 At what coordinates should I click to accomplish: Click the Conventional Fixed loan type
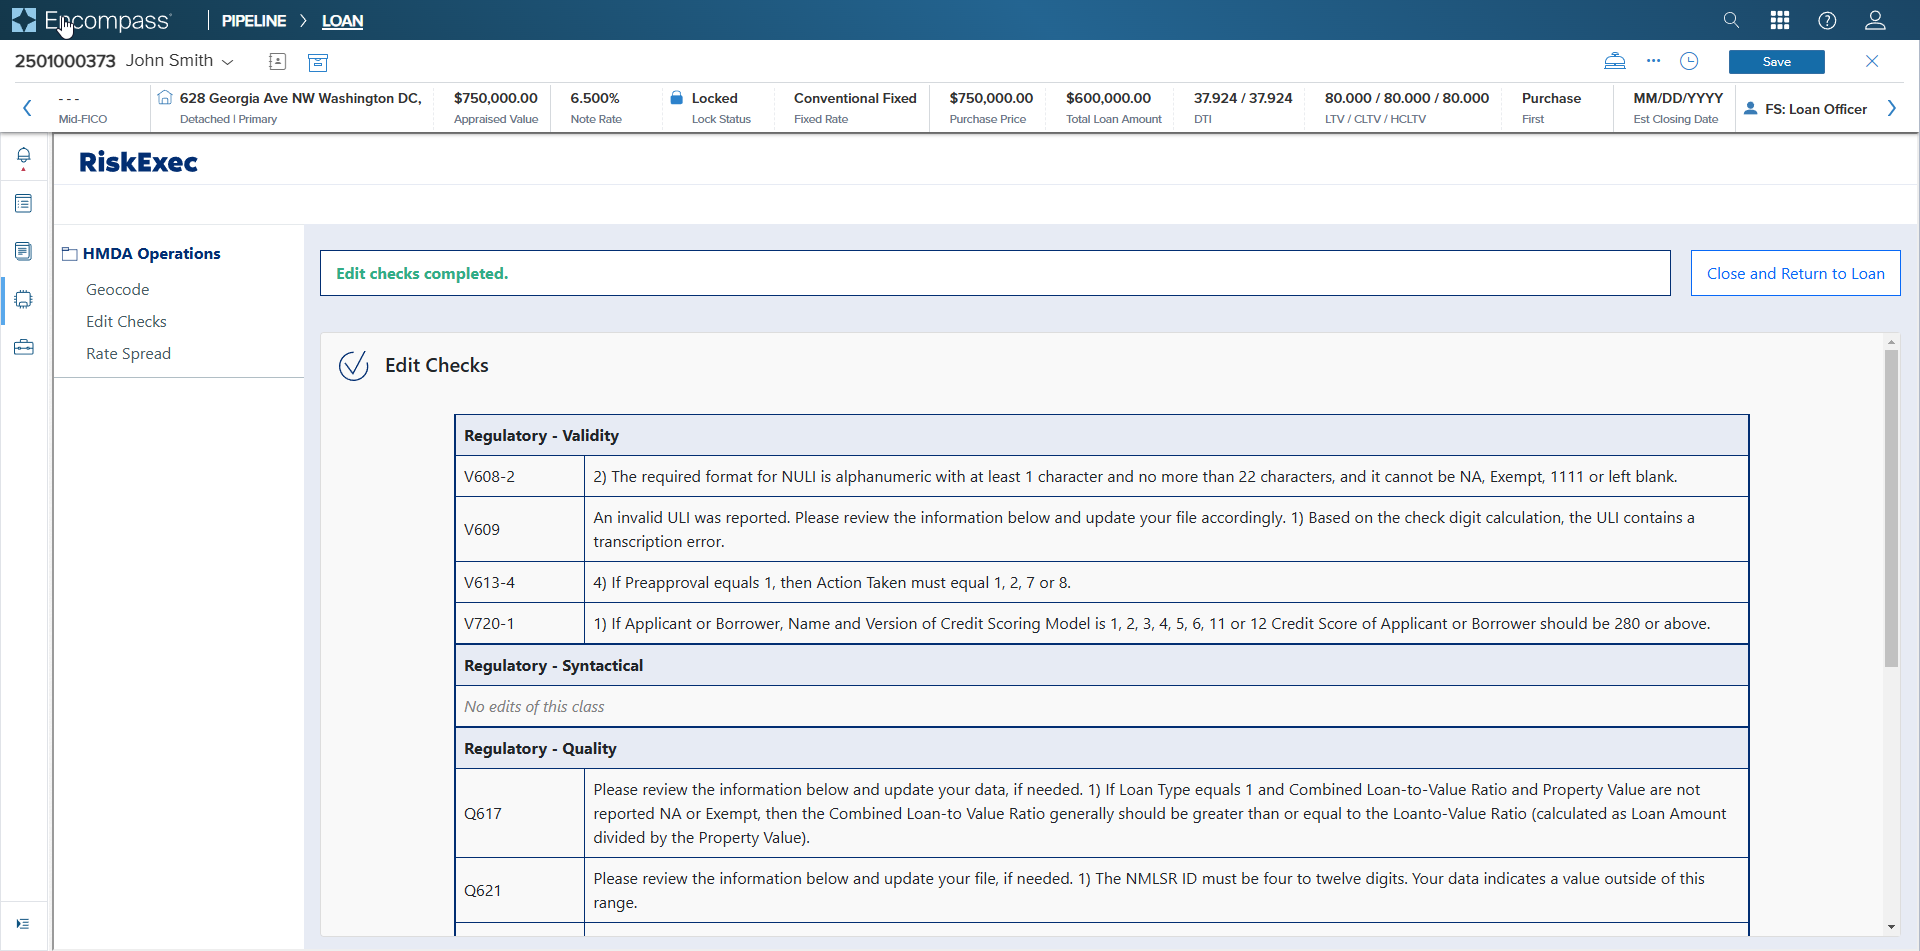pyautogui.click(x=855, y=98)
